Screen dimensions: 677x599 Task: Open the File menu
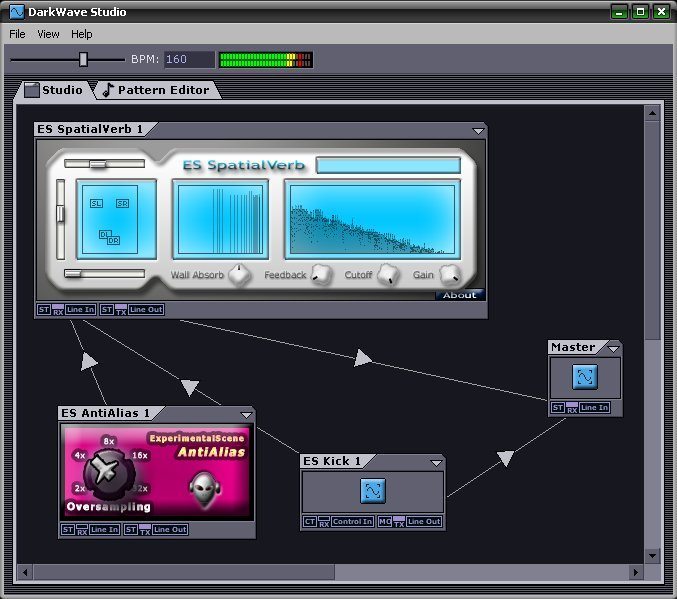pos(17,34)
